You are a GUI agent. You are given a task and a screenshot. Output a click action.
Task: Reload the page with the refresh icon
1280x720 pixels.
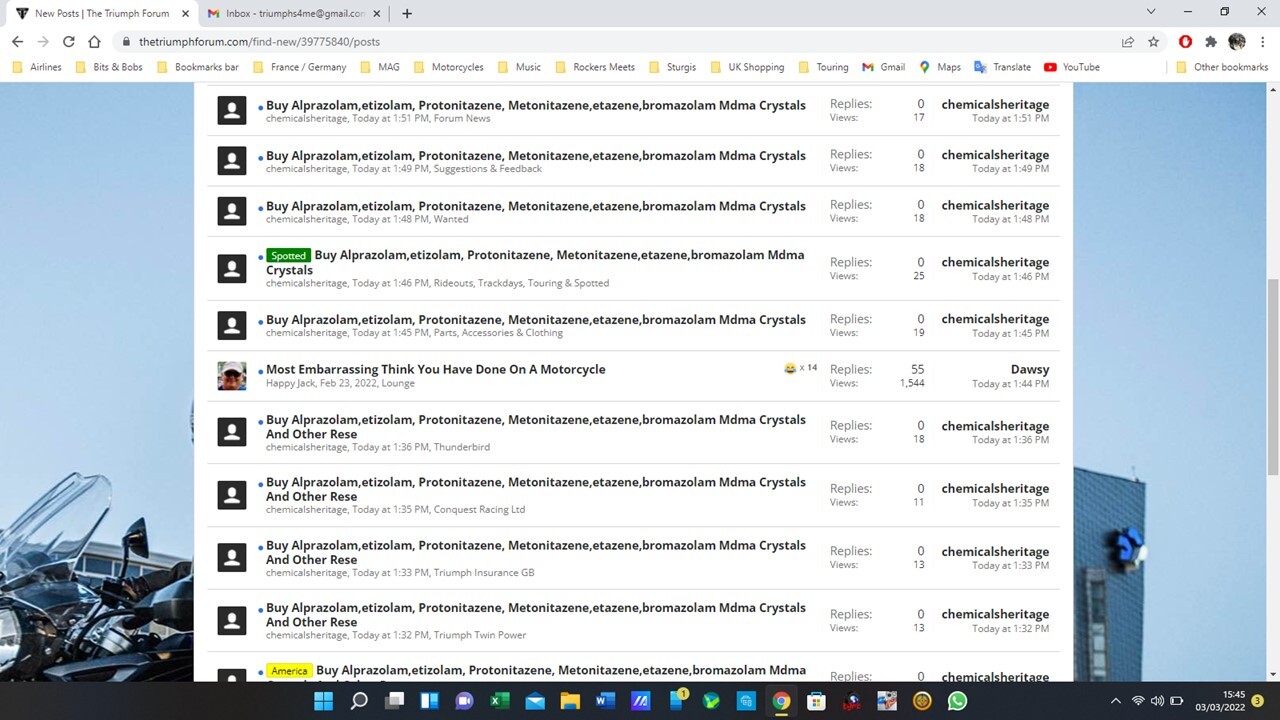tap(68, 42)
